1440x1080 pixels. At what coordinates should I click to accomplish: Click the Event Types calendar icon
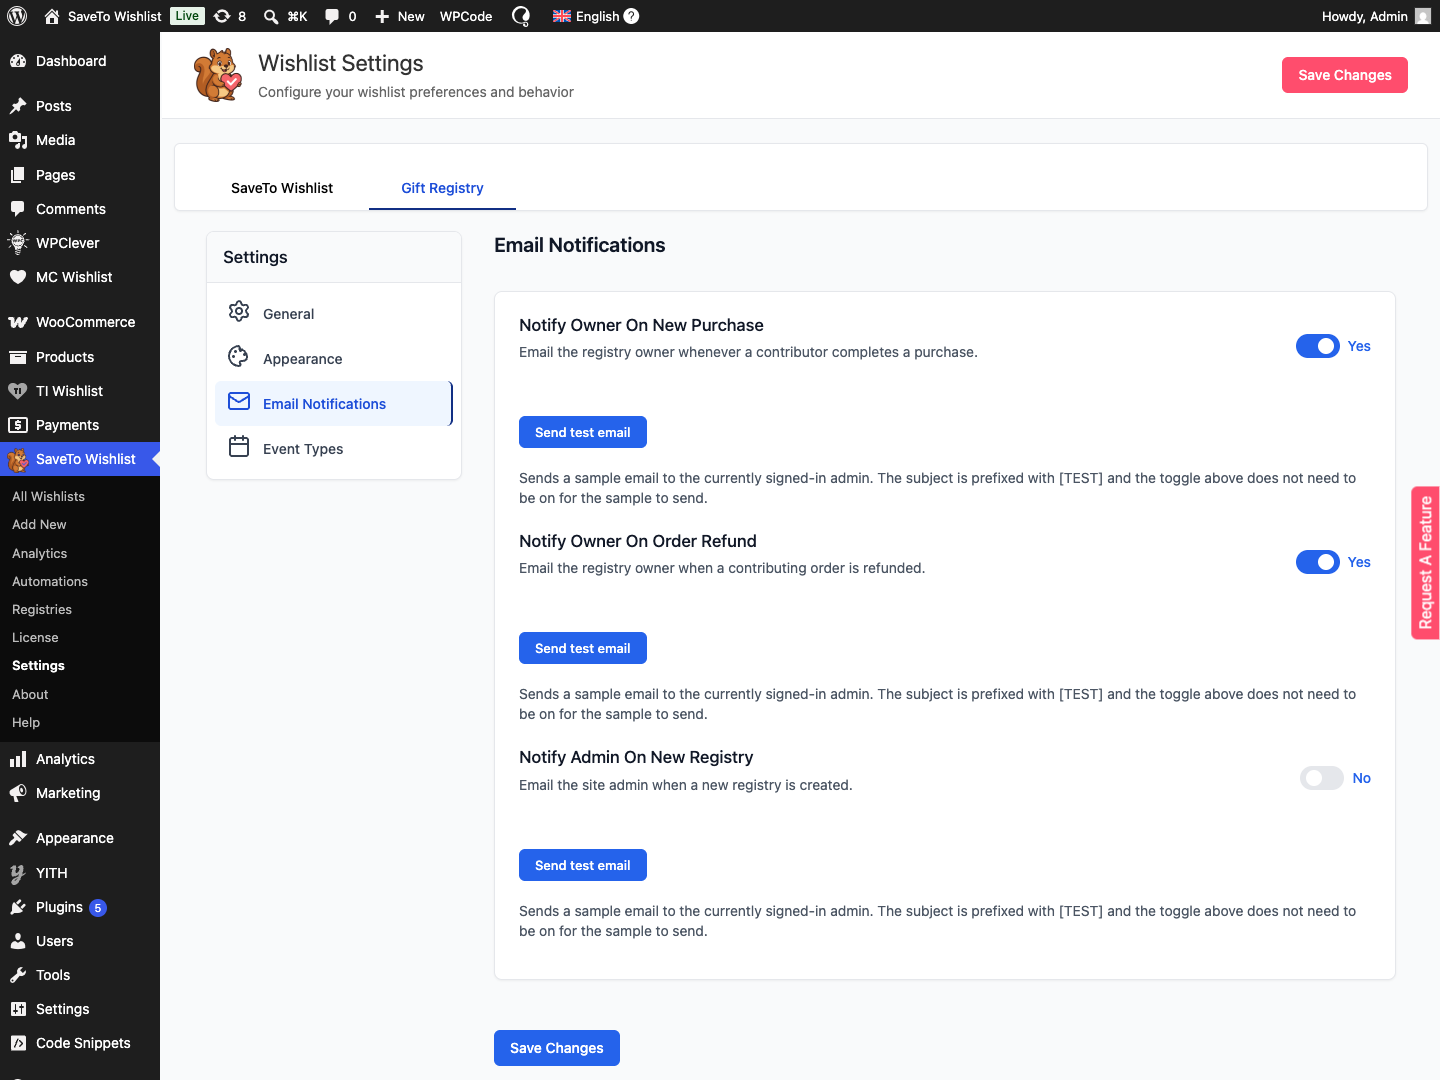239,446
